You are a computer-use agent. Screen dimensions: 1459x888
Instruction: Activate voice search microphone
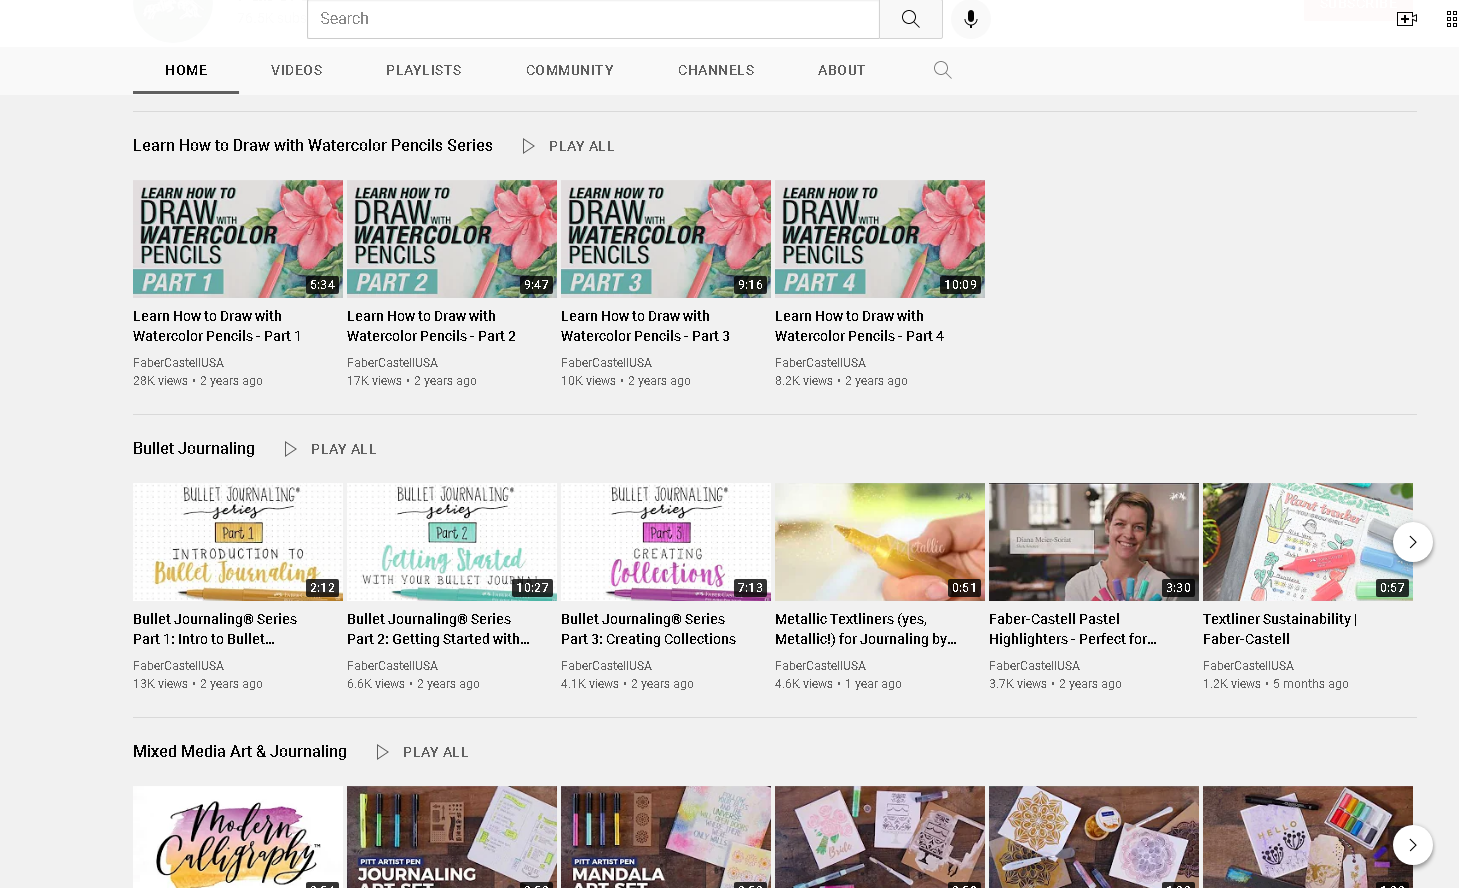[970, 19]
